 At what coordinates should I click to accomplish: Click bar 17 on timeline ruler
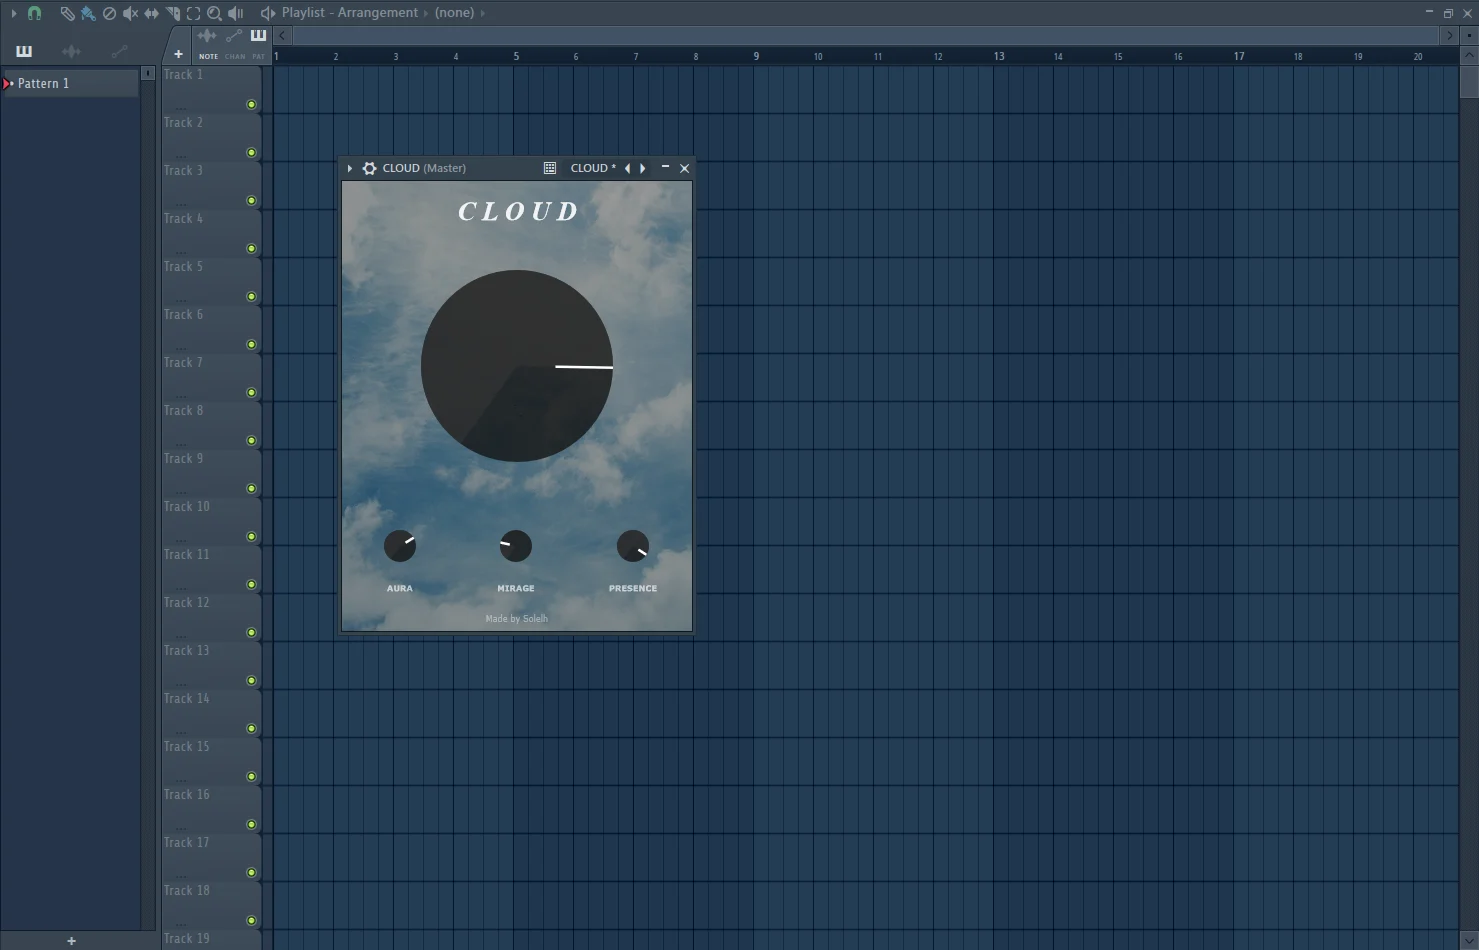click(1239, 56)
